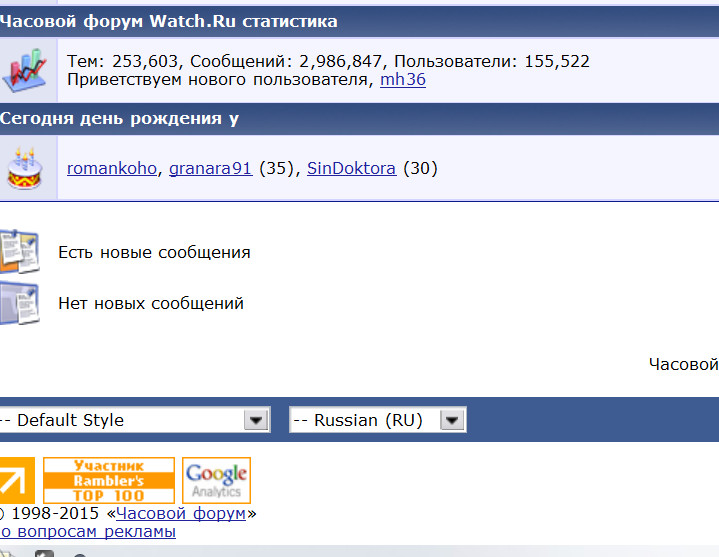Click the Часовой text at right edge
719x557 pixels.
tap(683, 364)
